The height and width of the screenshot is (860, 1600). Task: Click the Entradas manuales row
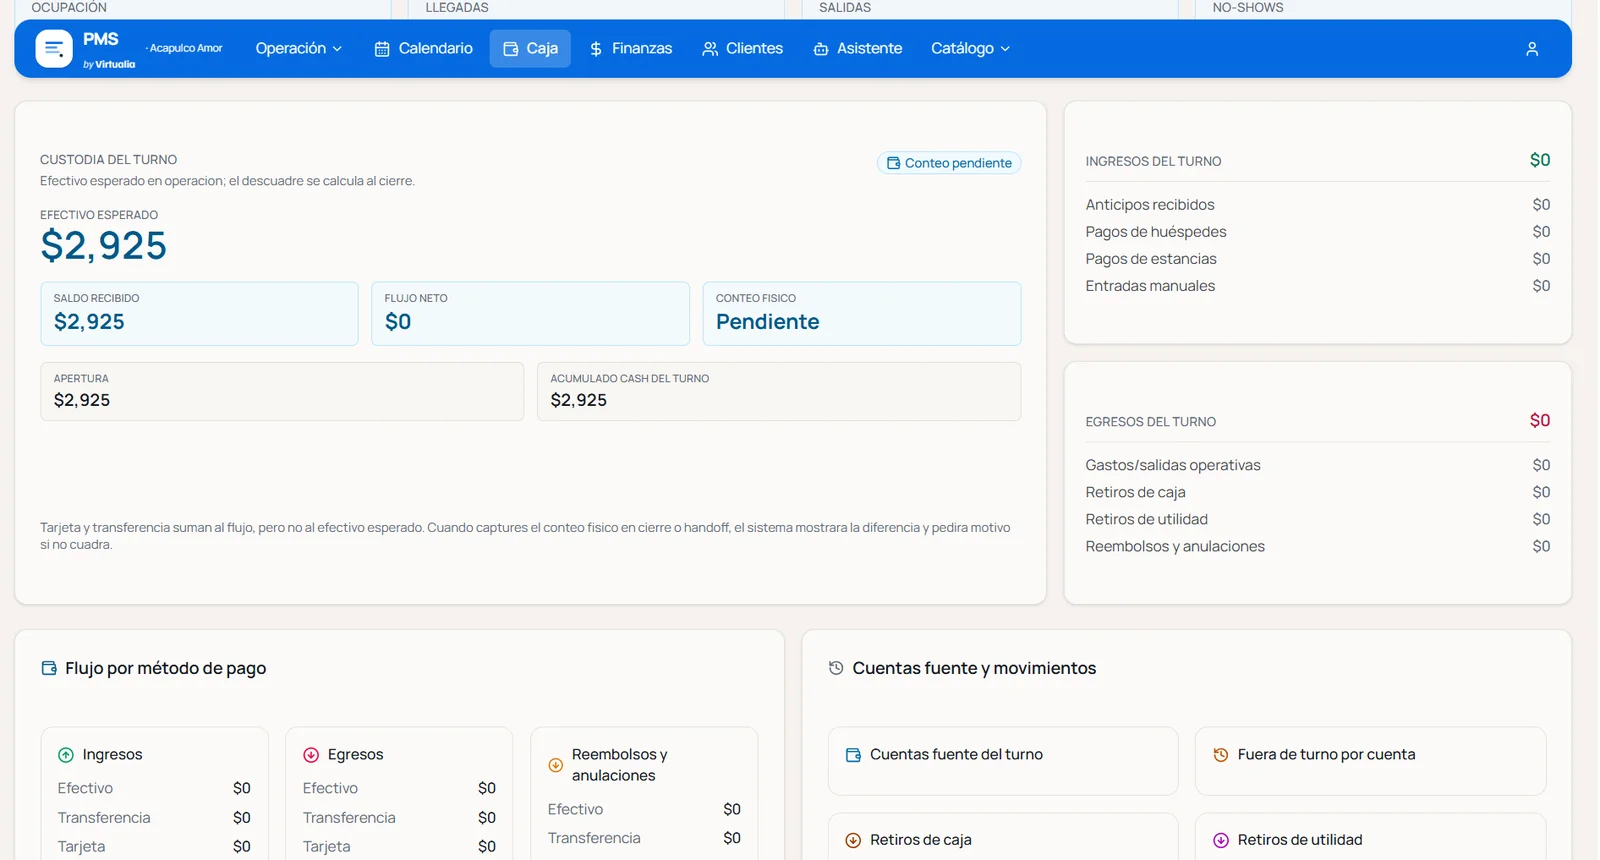pos(1318,286)
